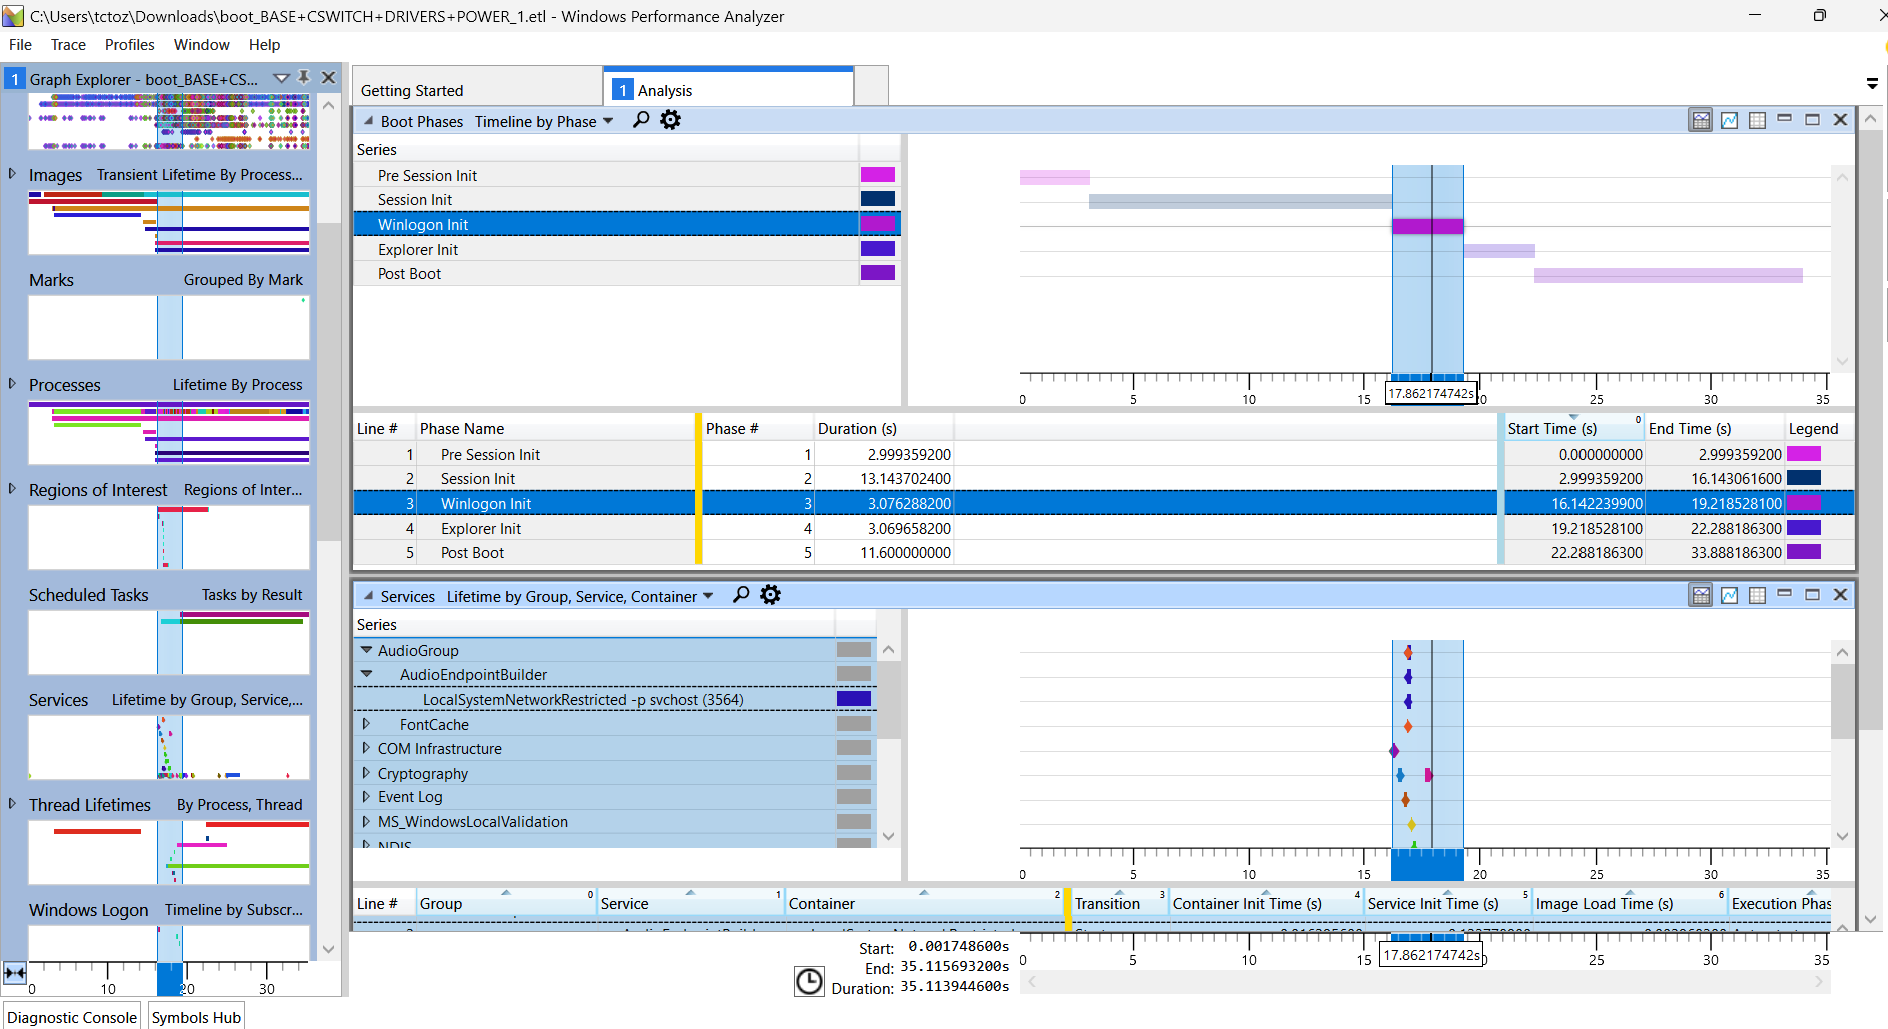
Task: Expand Regions of Interest graph group
Action: click(x=12, y=489)
